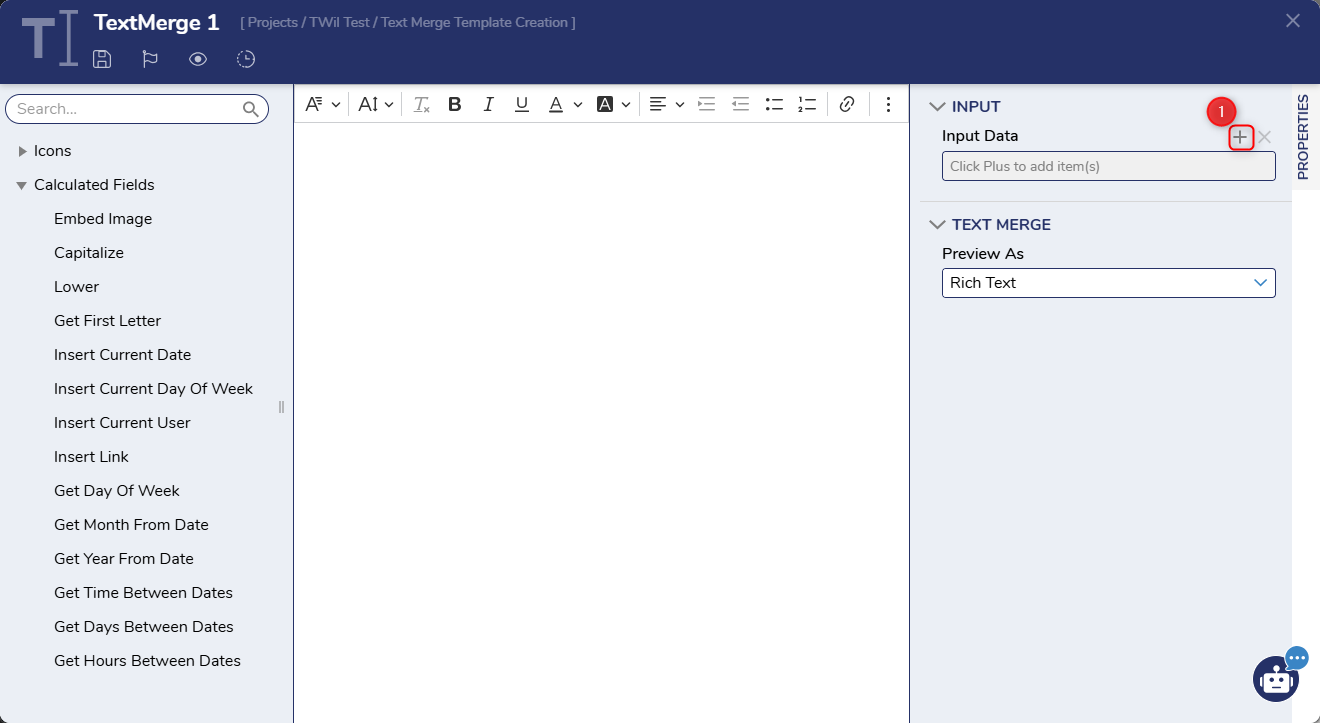Insert a bulleted list
The height and width of the screenshot is (723, 1320).
(x=773, y=104)
